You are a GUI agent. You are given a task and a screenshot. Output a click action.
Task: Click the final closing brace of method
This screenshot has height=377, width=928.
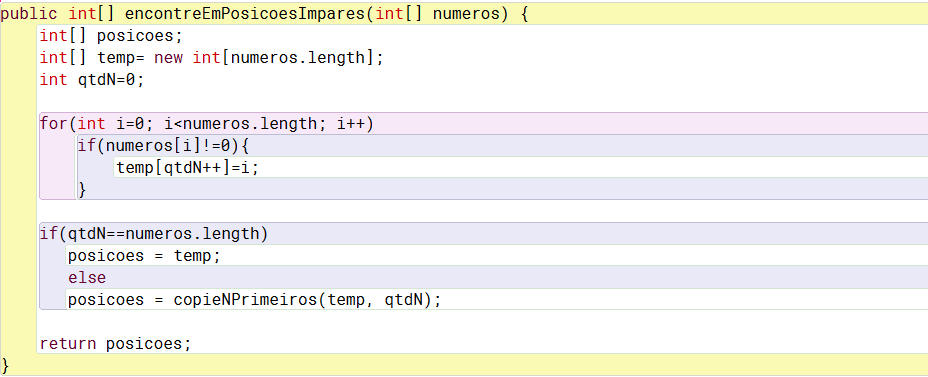click(6, 364)
